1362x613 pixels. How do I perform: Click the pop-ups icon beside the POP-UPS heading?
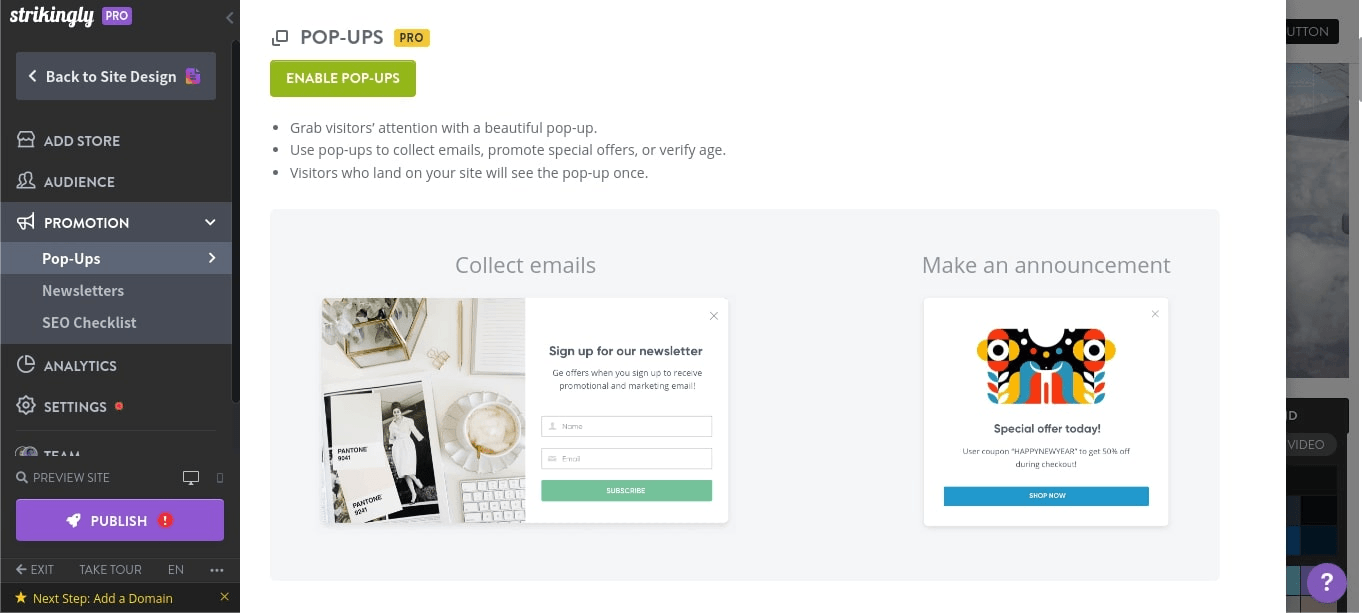click(280, 37)
